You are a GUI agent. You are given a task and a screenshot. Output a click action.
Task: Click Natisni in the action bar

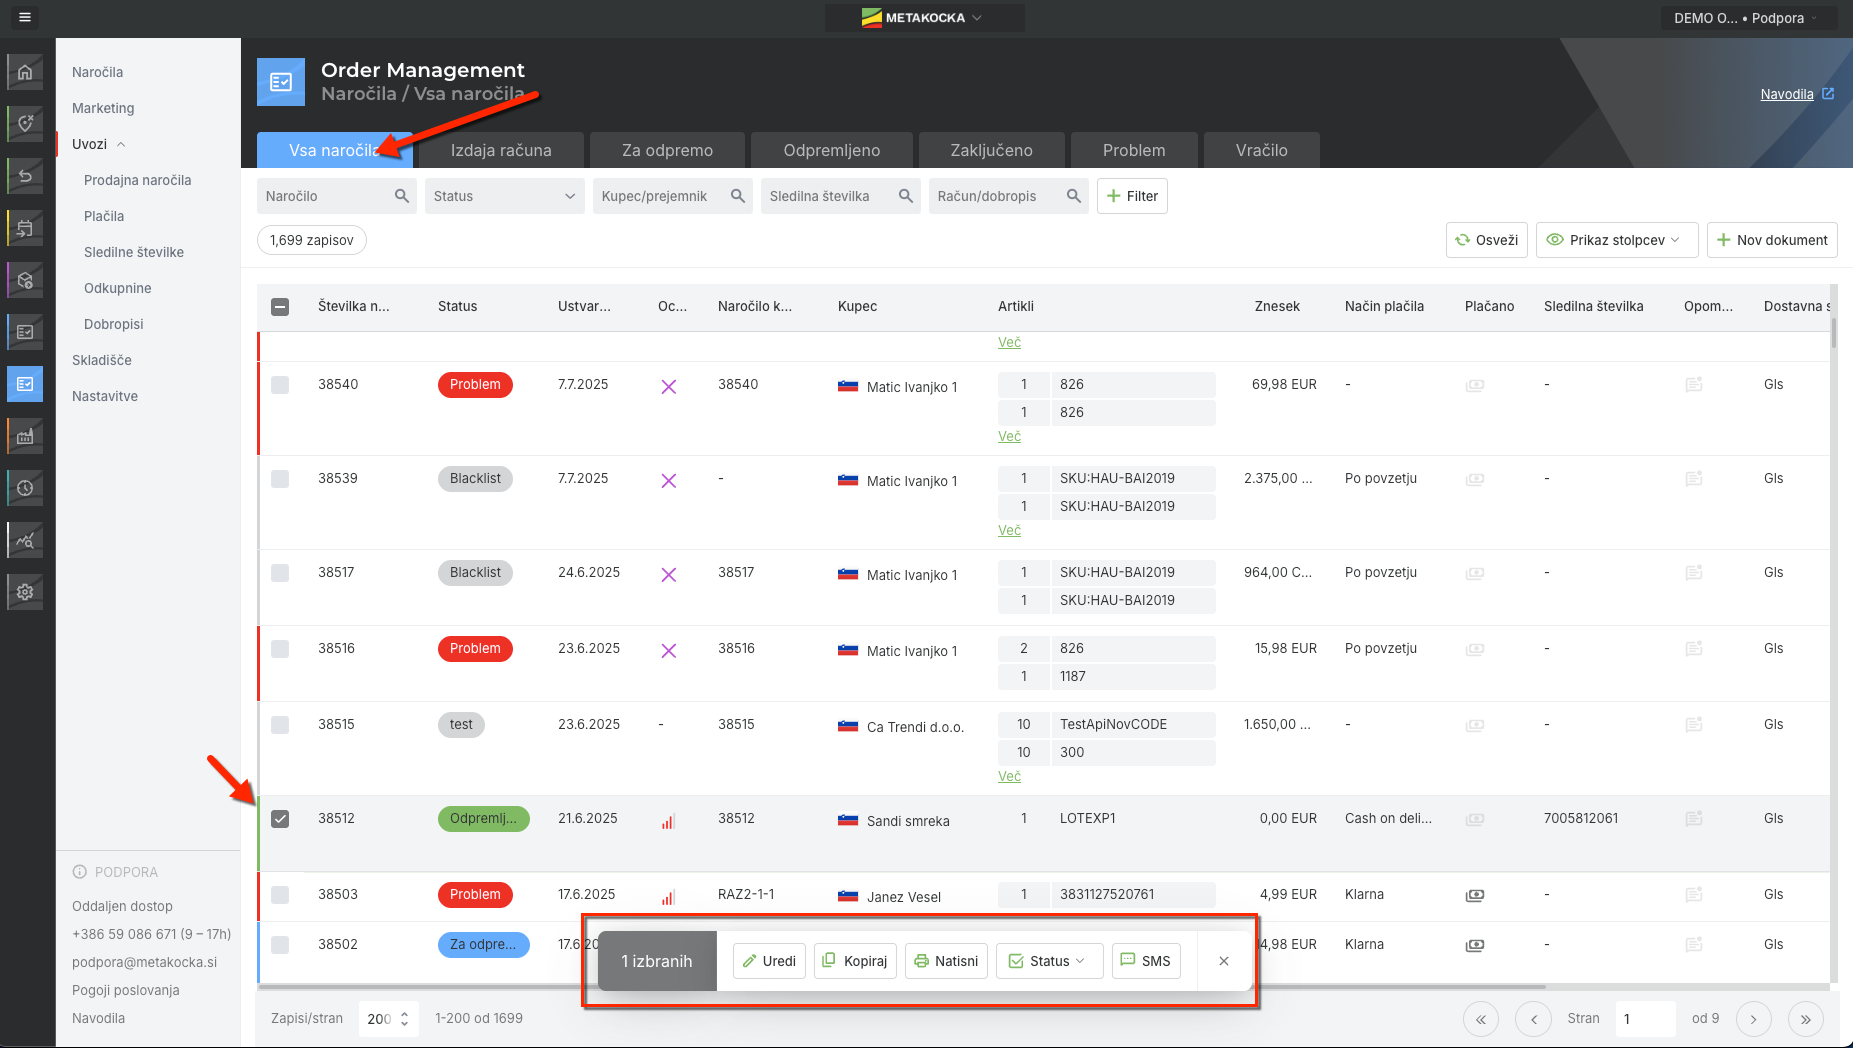[946, 961]
